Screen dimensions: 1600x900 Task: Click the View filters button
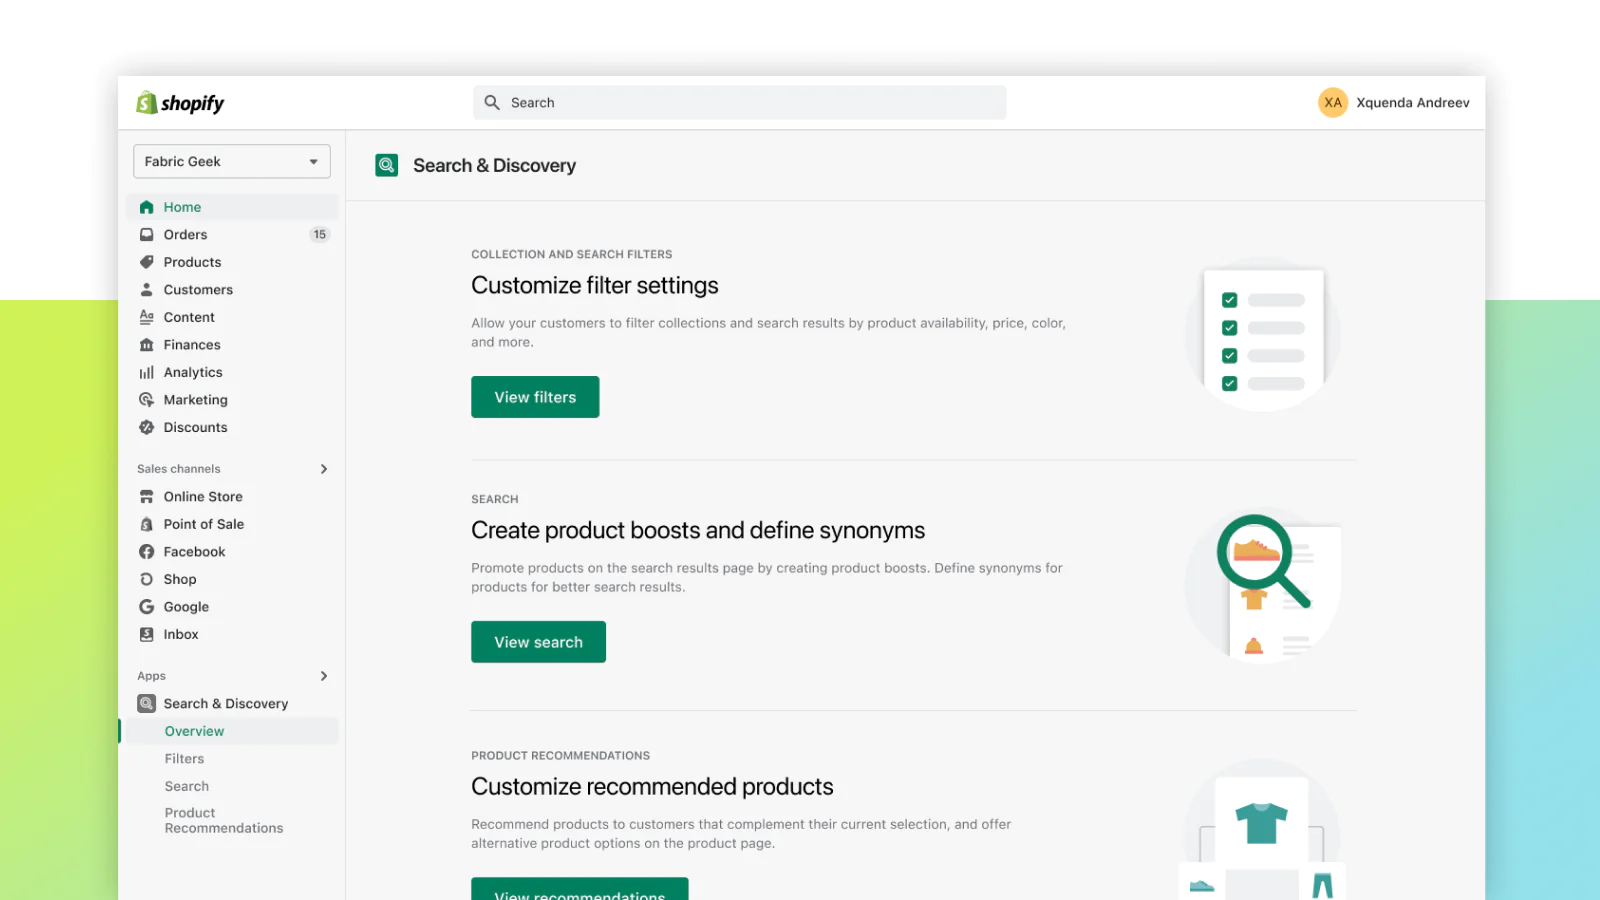tap(535, 397)
